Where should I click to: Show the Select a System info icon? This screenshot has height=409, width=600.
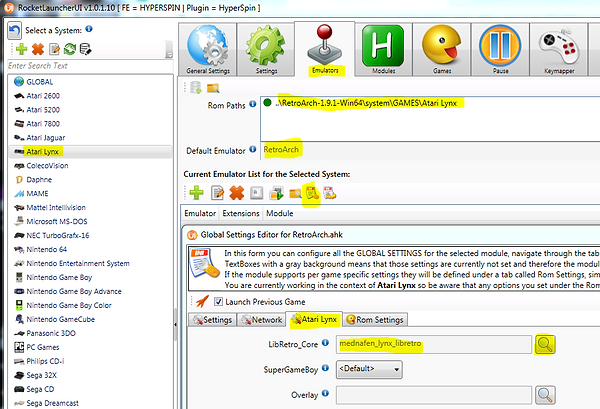(89, 29)
